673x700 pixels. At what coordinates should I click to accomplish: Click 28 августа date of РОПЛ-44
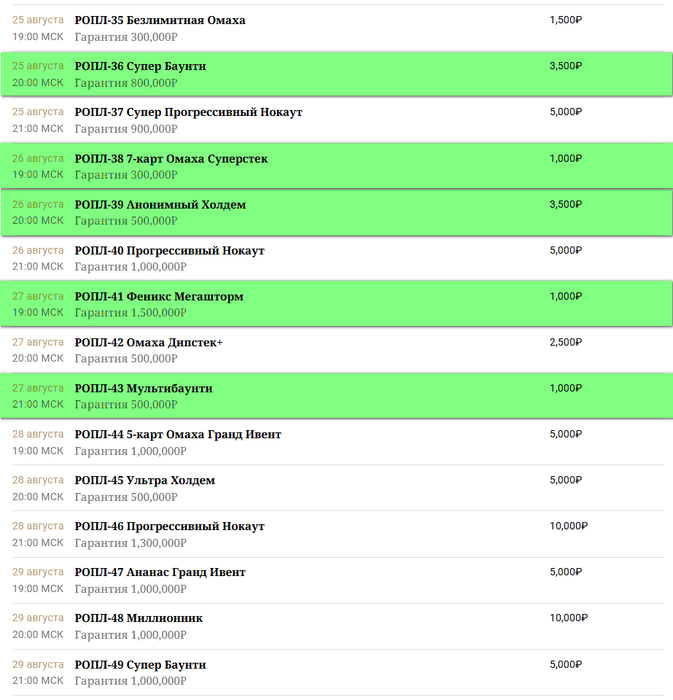pyautogui.click(x=38, y=434)
